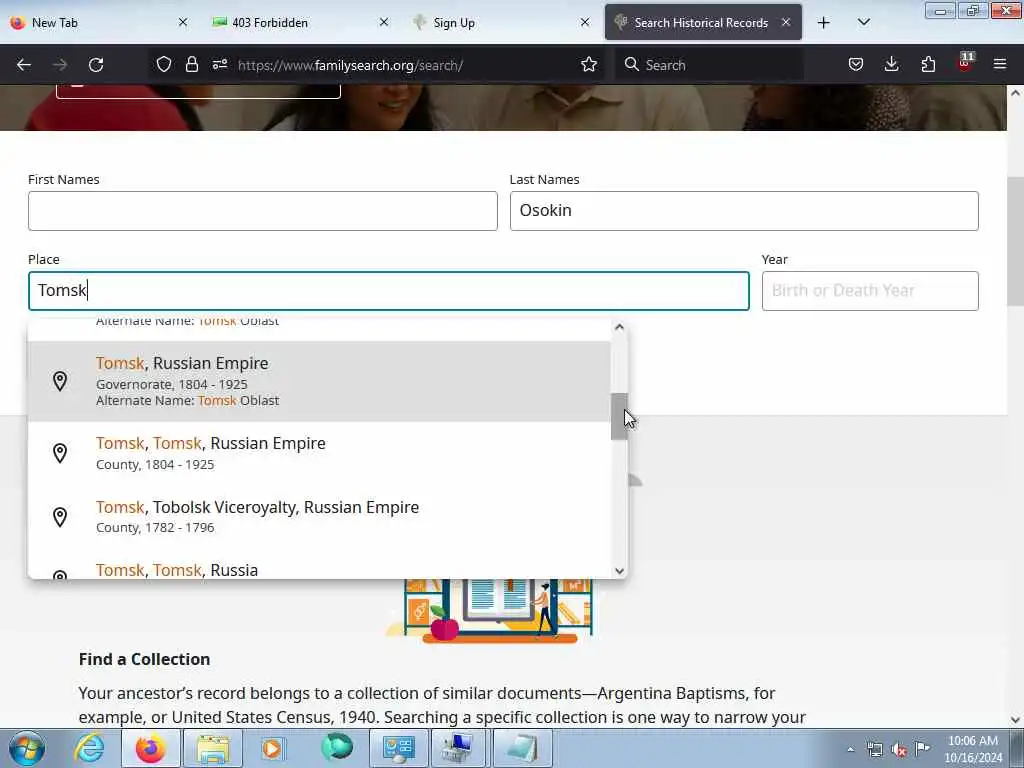The height and width of the screenshot is (768, 1024).
Task: Select the Search Historical Records tab
Action: tap(703, 23)
